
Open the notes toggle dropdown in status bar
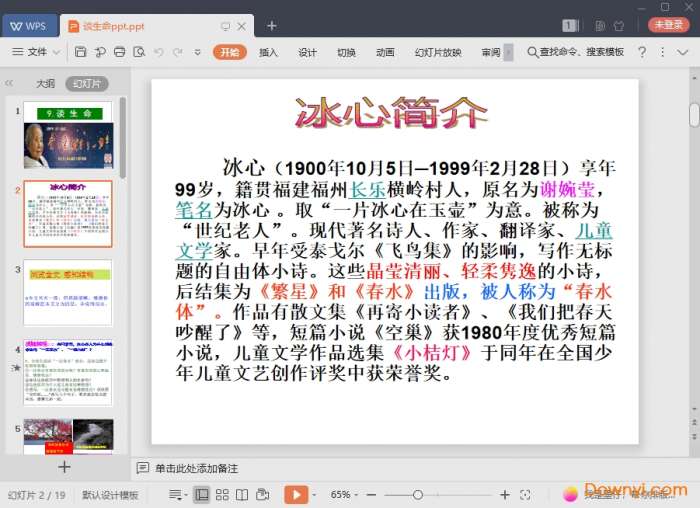[x=178, y=494]
